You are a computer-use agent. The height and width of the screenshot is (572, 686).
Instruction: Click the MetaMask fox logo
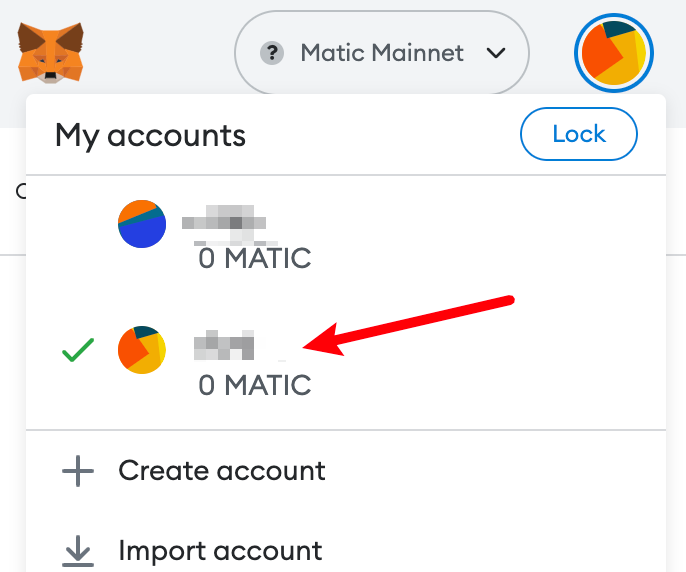[x=50, y=53]
